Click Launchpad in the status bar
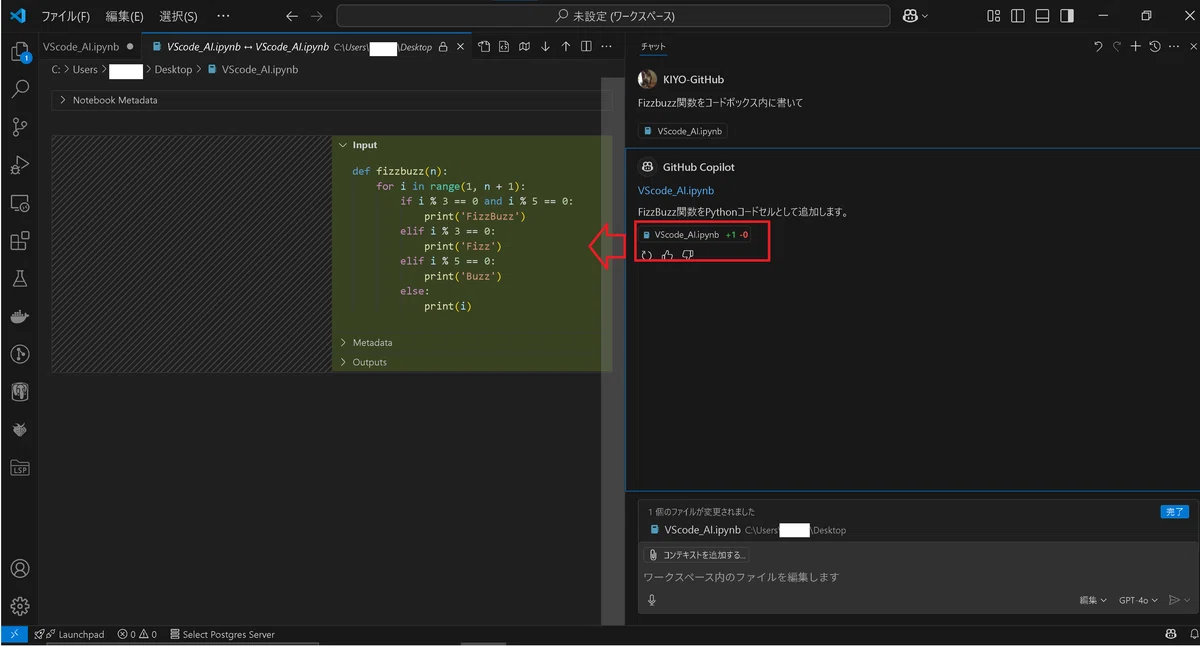1200x646 pixels. (x=69, y=634)
